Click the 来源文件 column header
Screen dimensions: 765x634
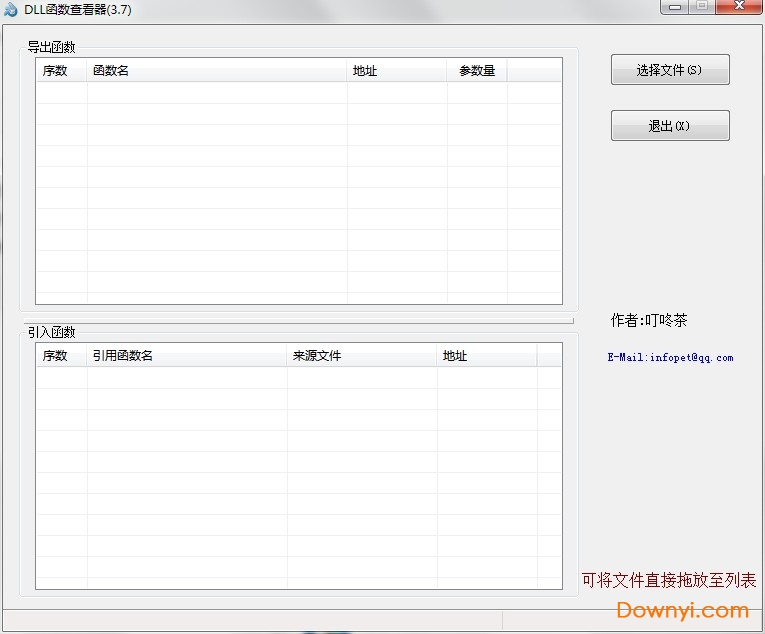[x=362, y=356]
